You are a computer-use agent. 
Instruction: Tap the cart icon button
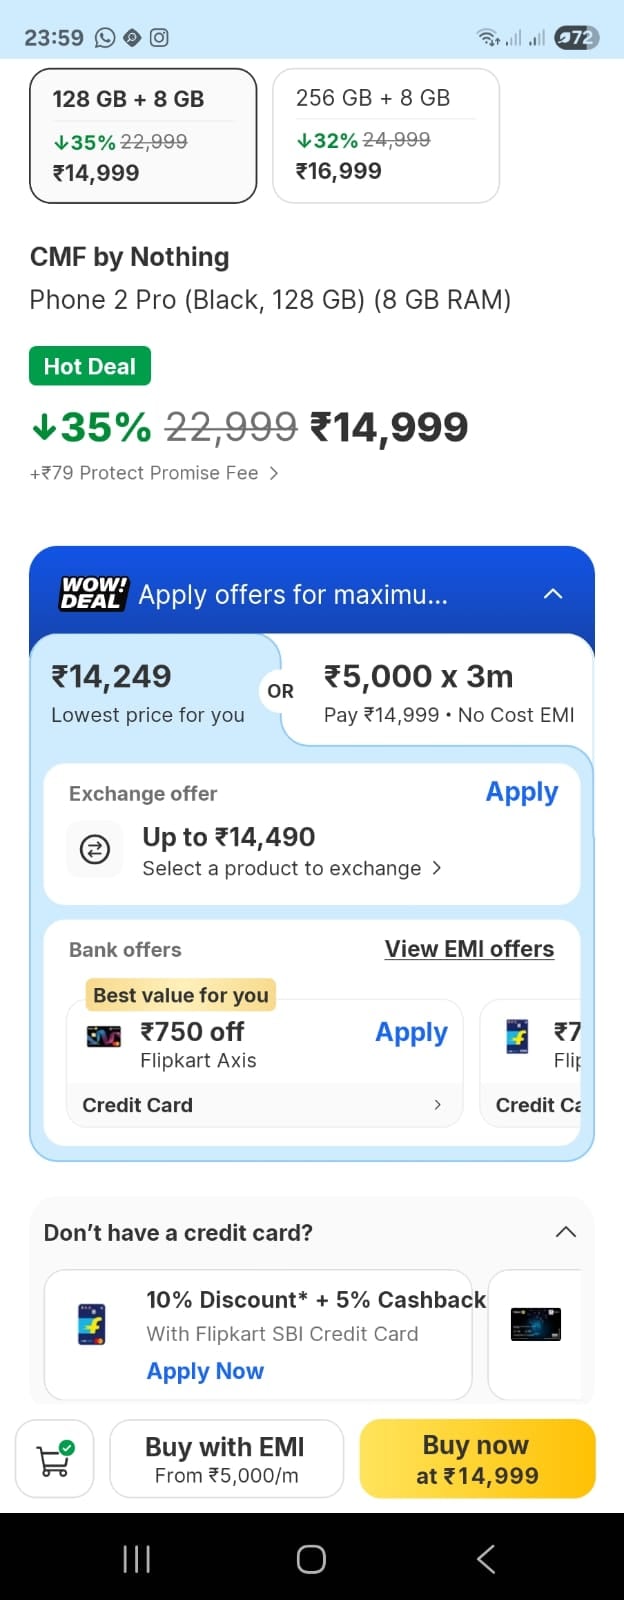(54, 1459)
